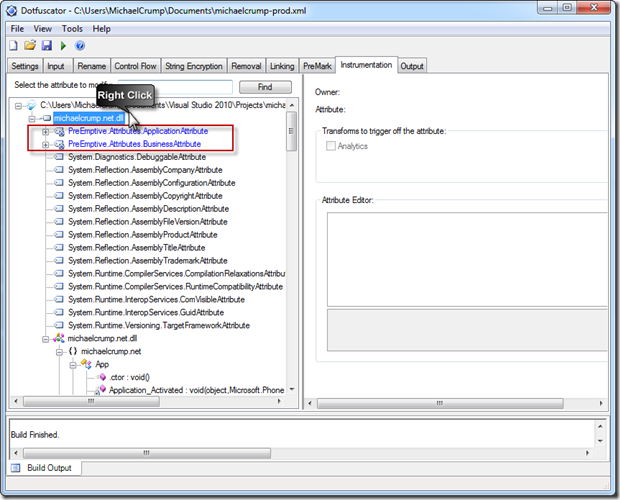This screenshot has height=500, width=620.
Task: Click the Attribute Editor text area
Action: (467, 260)
